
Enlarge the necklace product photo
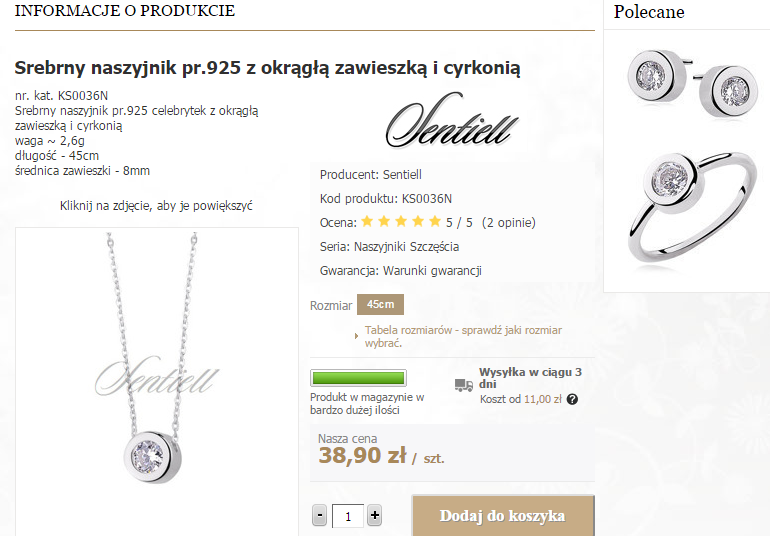click(157, 381)
